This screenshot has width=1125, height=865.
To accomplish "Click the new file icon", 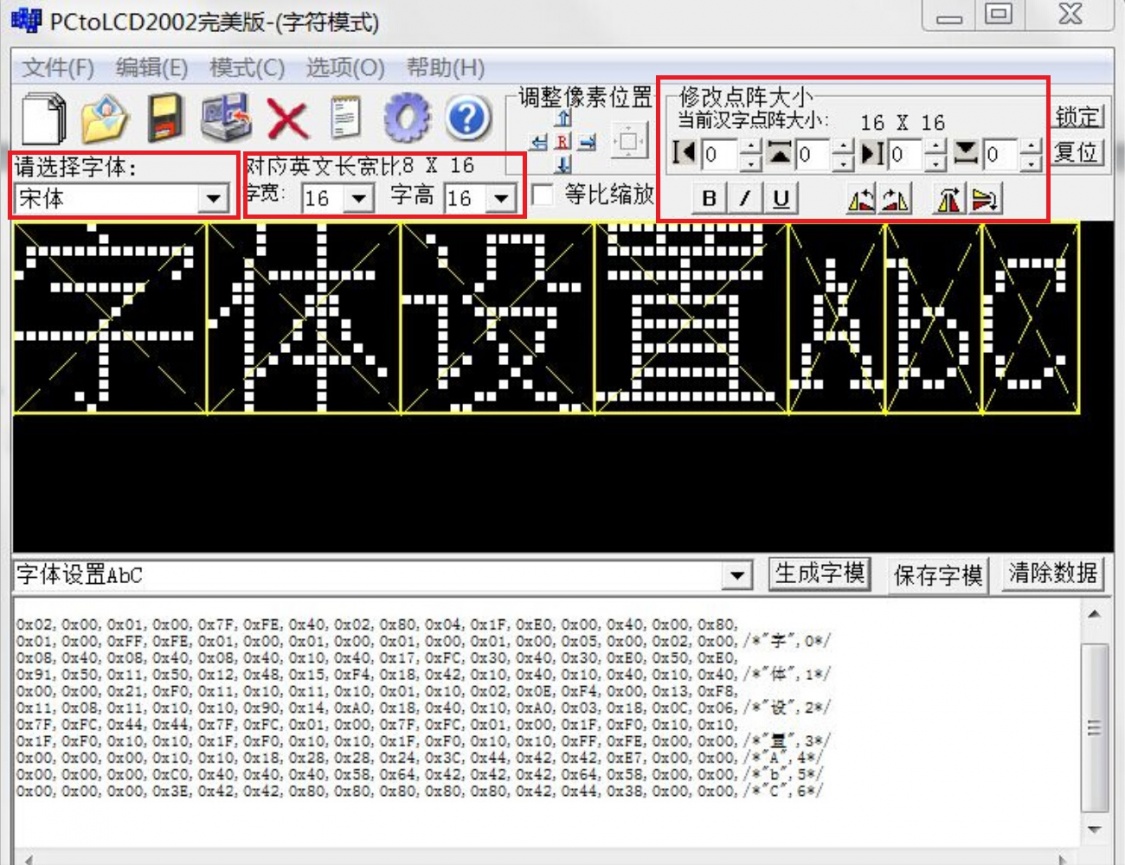I will click(43, 119).
